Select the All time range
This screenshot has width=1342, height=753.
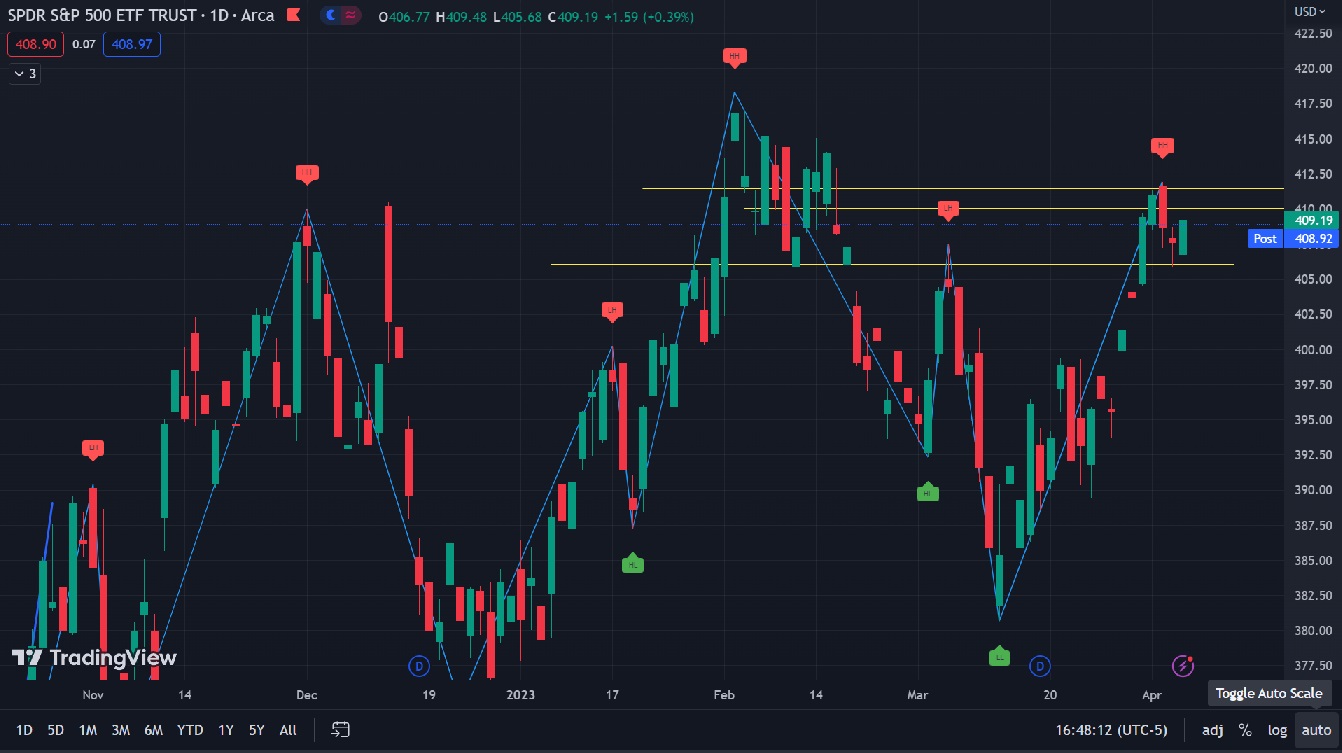288,730
